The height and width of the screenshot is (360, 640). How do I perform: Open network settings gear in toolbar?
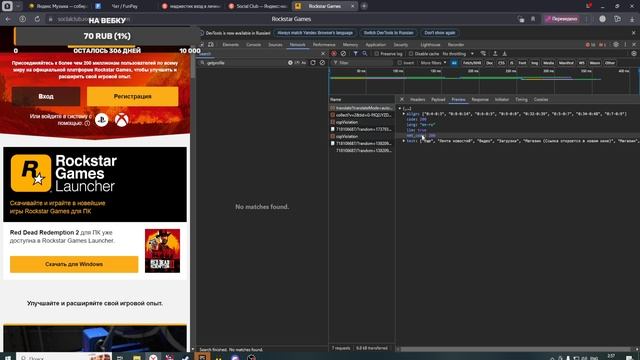pyautogui.click(x=633, y=53)
